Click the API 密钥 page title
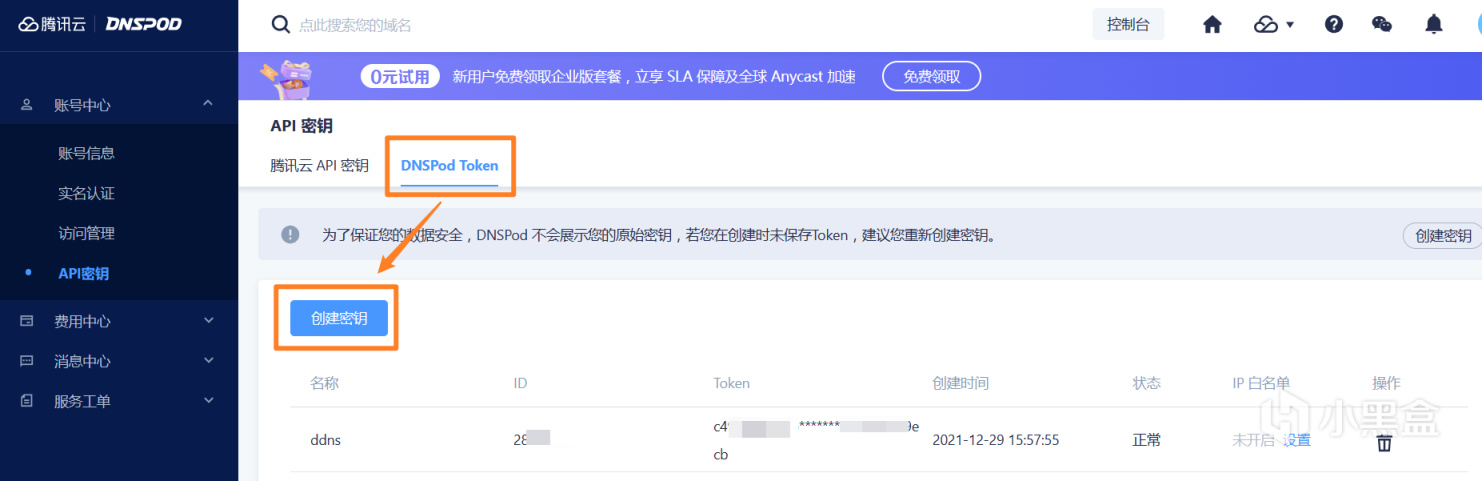 pos(301,126)
